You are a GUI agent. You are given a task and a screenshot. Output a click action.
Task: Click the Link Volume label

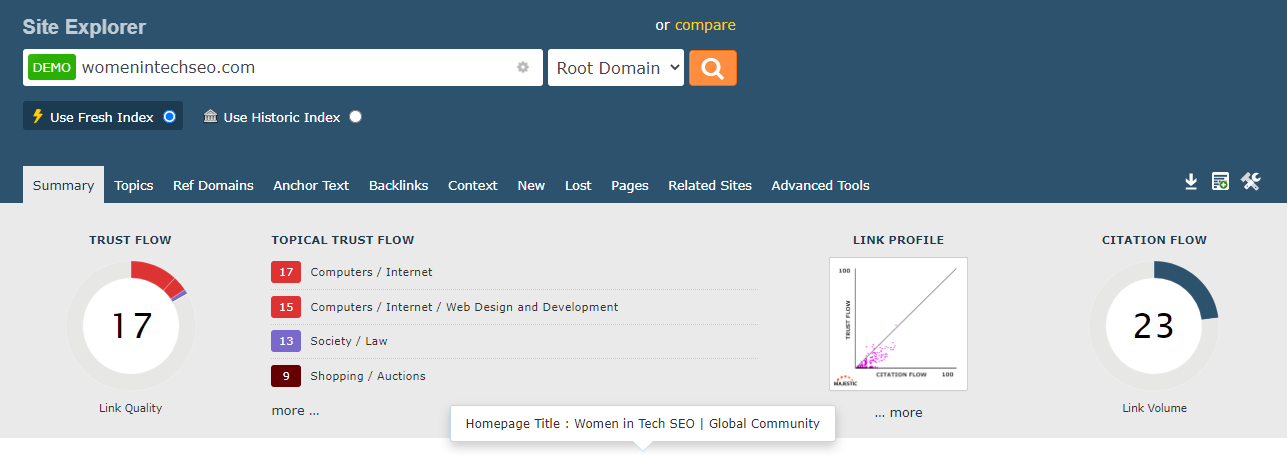point(1154,408)
